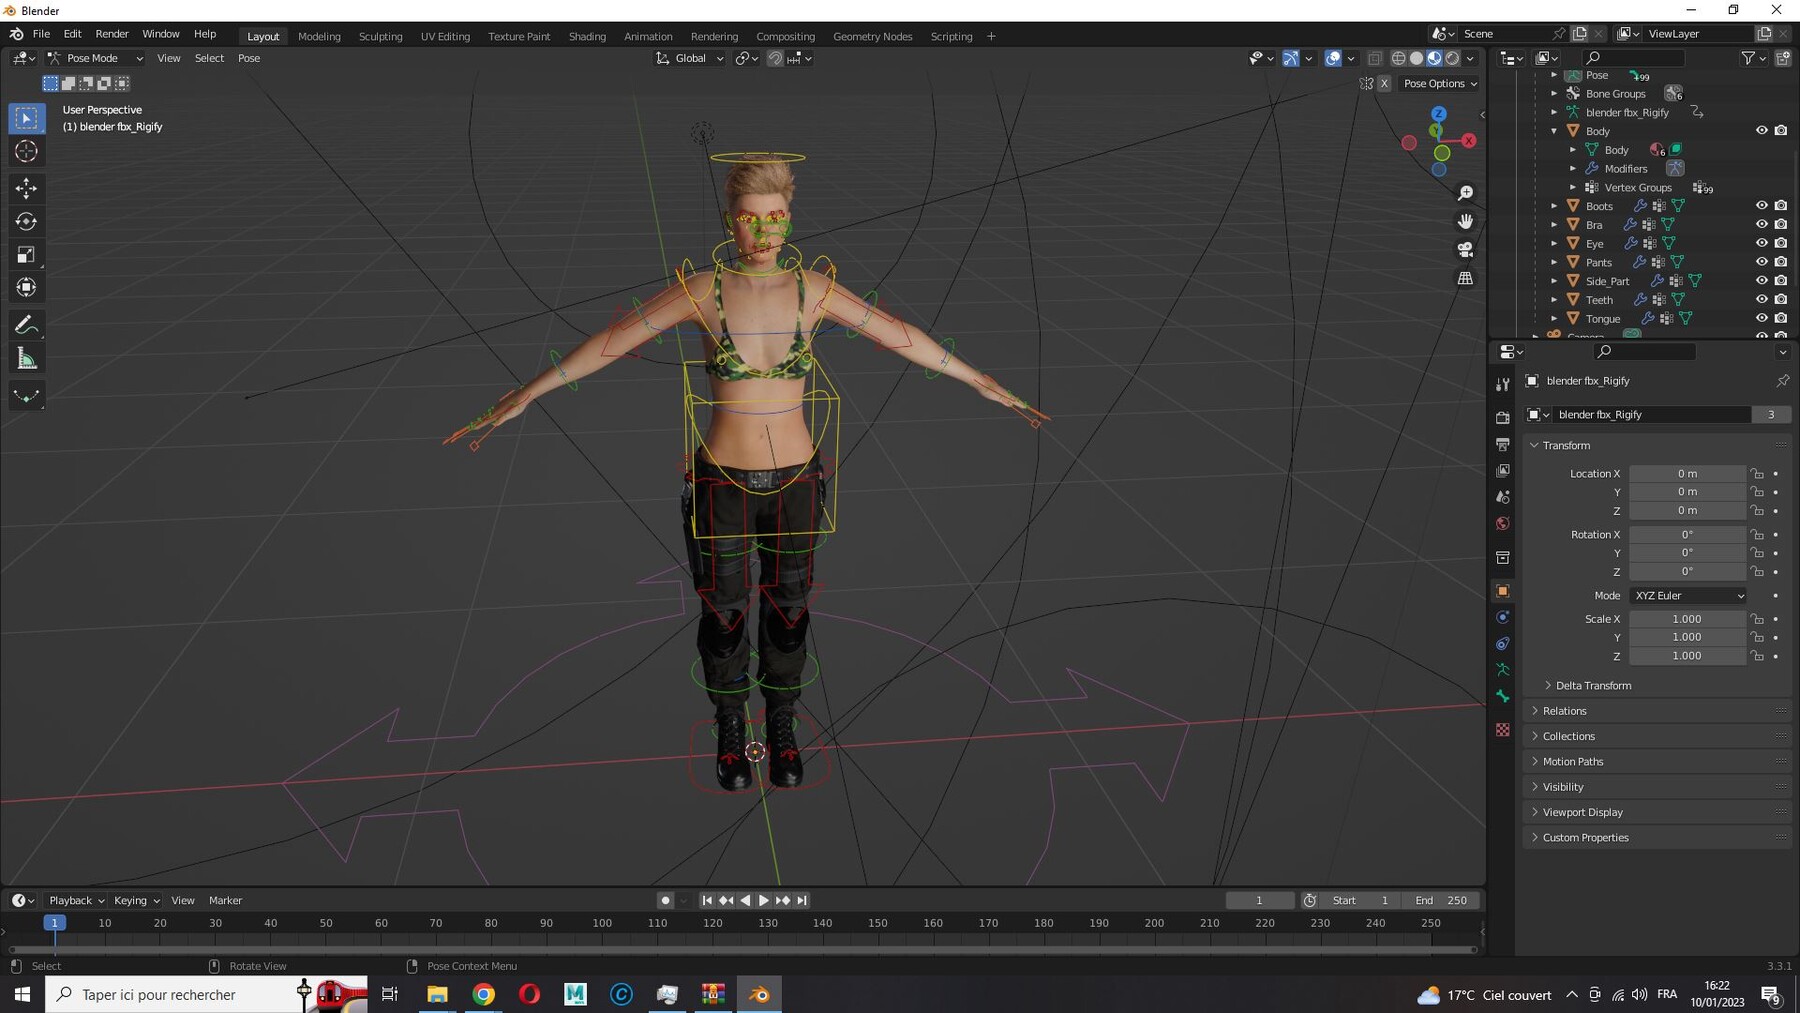Image resolution: width=1800 pixels, height=1013 pixels.
Task: Hide the Body object in viewport
Action: (1761, 131)
